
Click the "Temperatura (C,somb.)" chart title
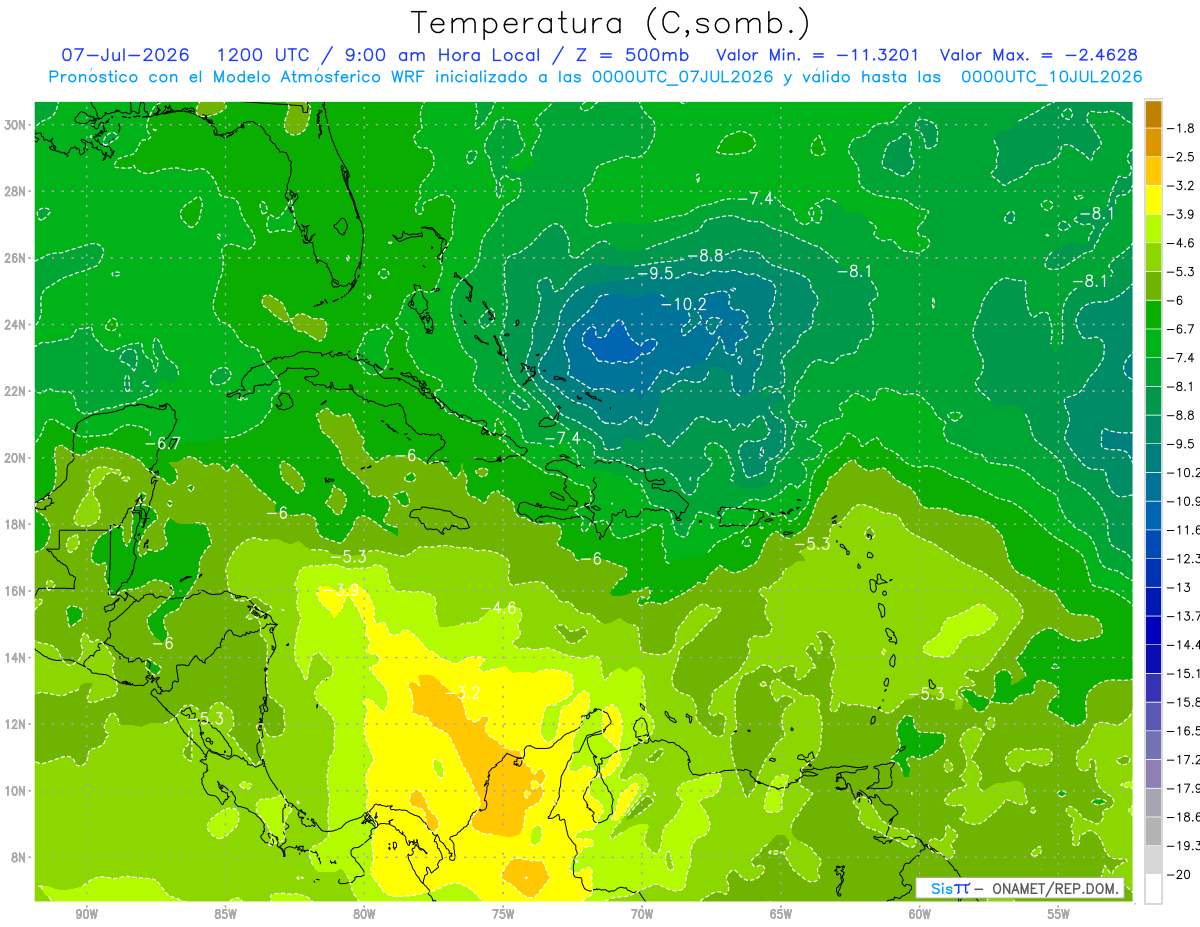611,23
